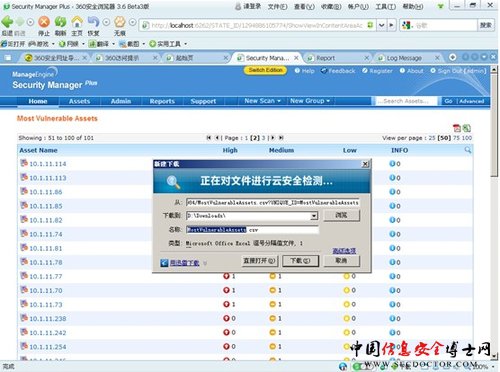Open the 游戏 favorites-bar dropdown

(x=53, y=44)
